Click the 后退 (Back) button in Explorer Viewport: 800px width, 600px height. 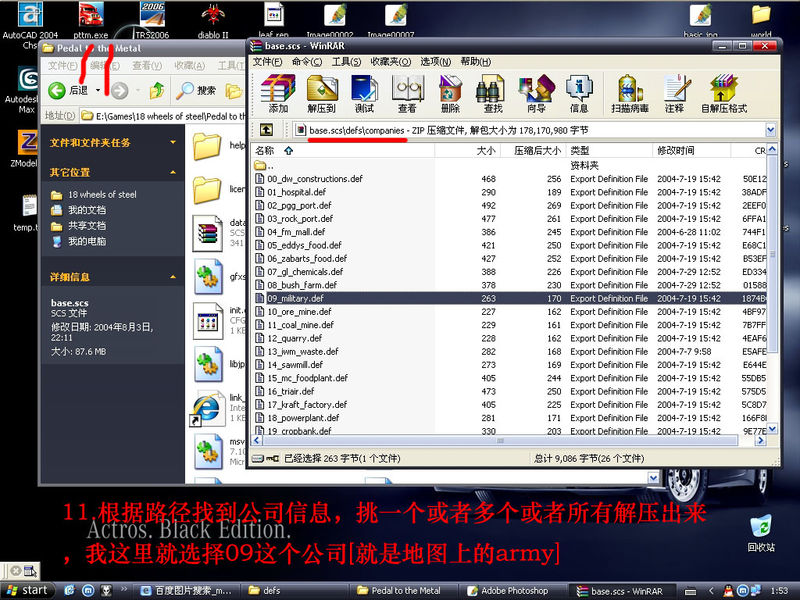coord(68,90)
